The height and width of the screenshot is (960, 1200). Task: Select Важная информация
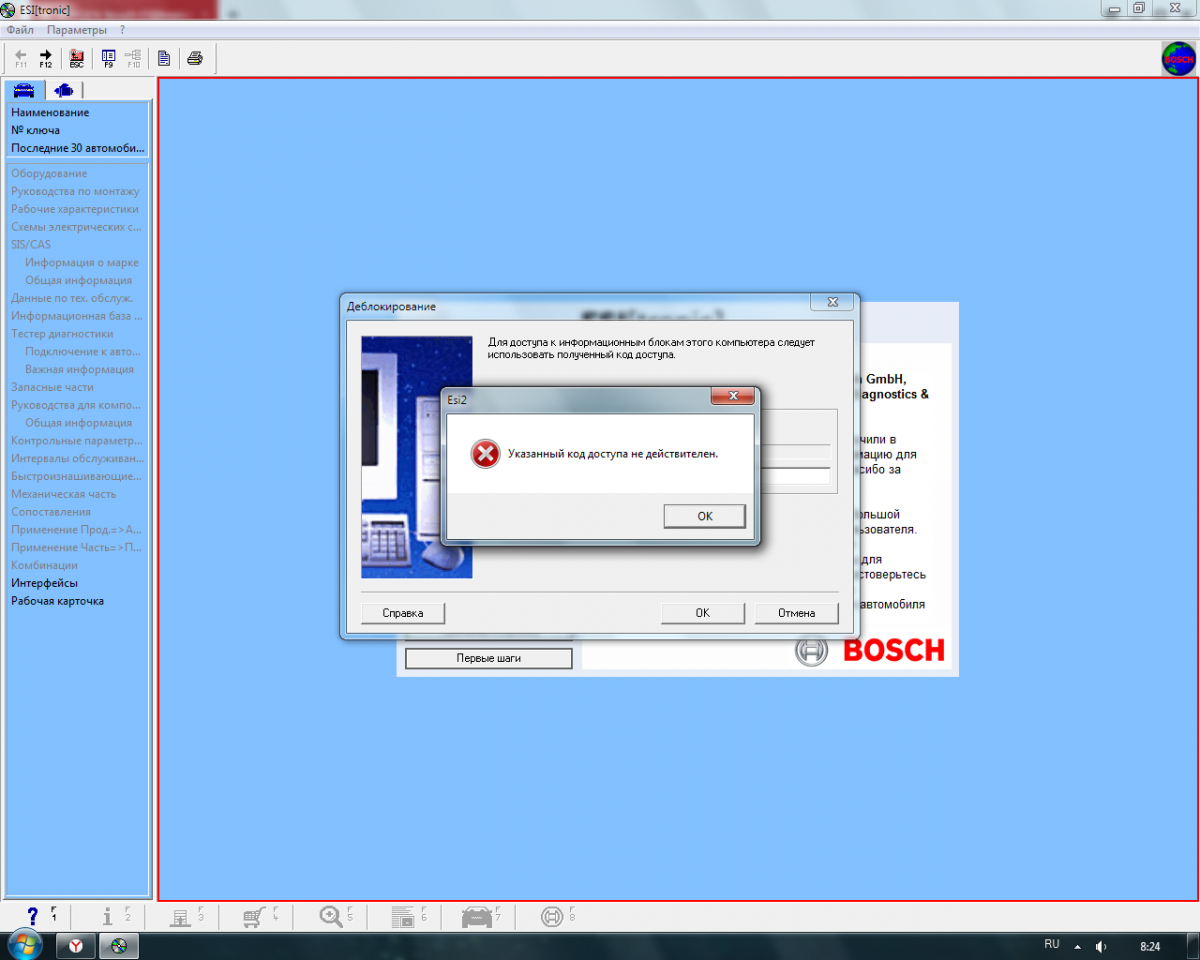tap(79, 370)
